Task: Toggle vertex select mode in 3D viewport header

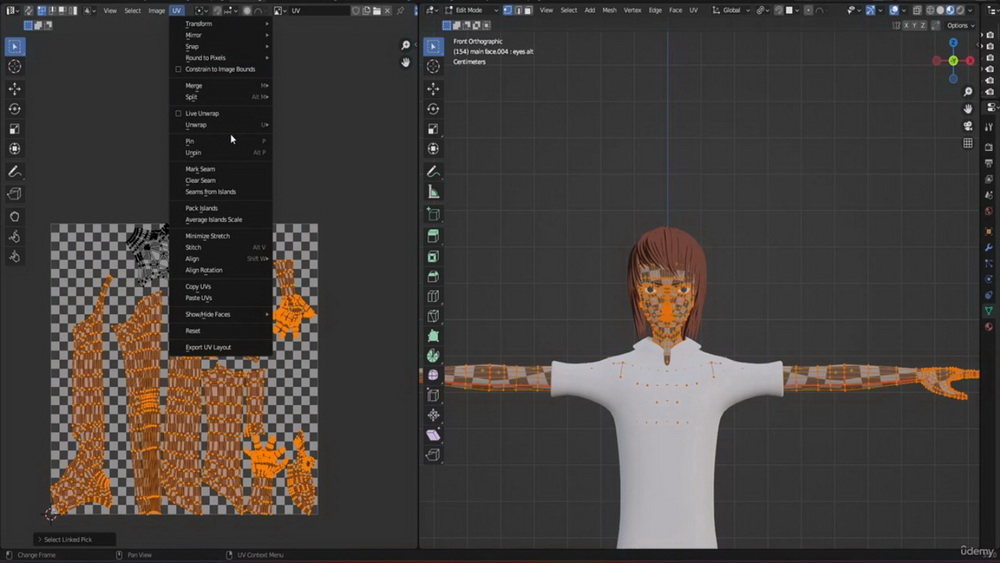Action: (508, 10)
